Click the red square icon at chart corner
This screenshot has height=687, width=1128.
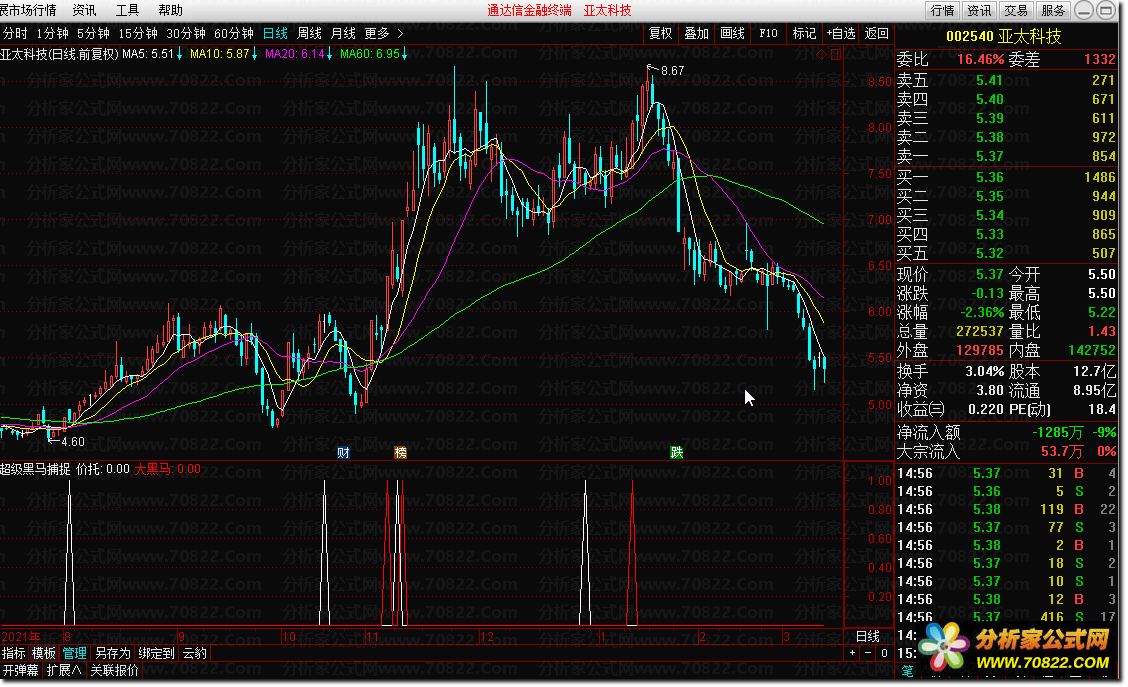pyautogui.click(x=835, y=55)
